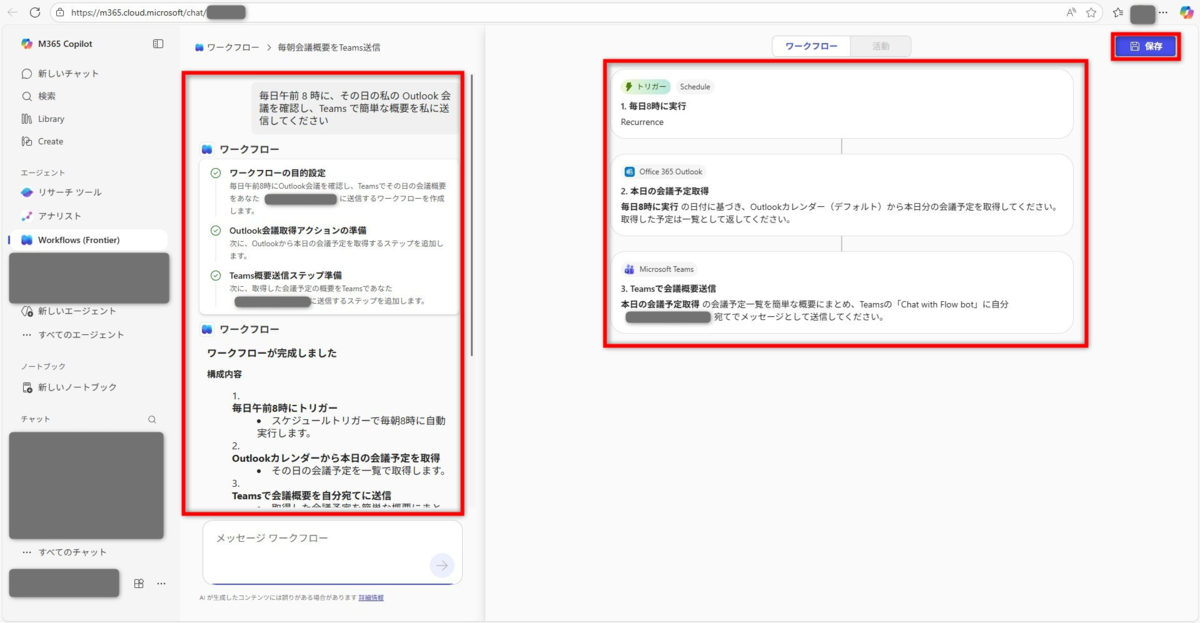Open the 1. 毎日8時に実行 step card
1200x623 pixels.
tap(841, 104)
